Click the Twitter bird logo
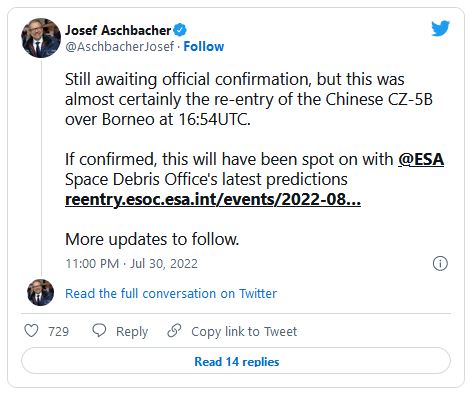The image size is (474, 396). [440, 28]
